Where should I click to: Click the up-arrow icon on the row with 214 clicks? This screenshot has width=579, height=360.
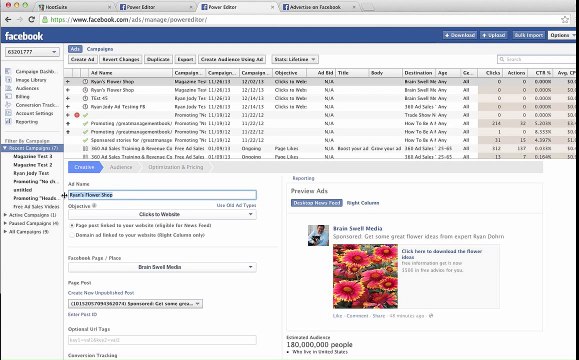click(68, 123)
